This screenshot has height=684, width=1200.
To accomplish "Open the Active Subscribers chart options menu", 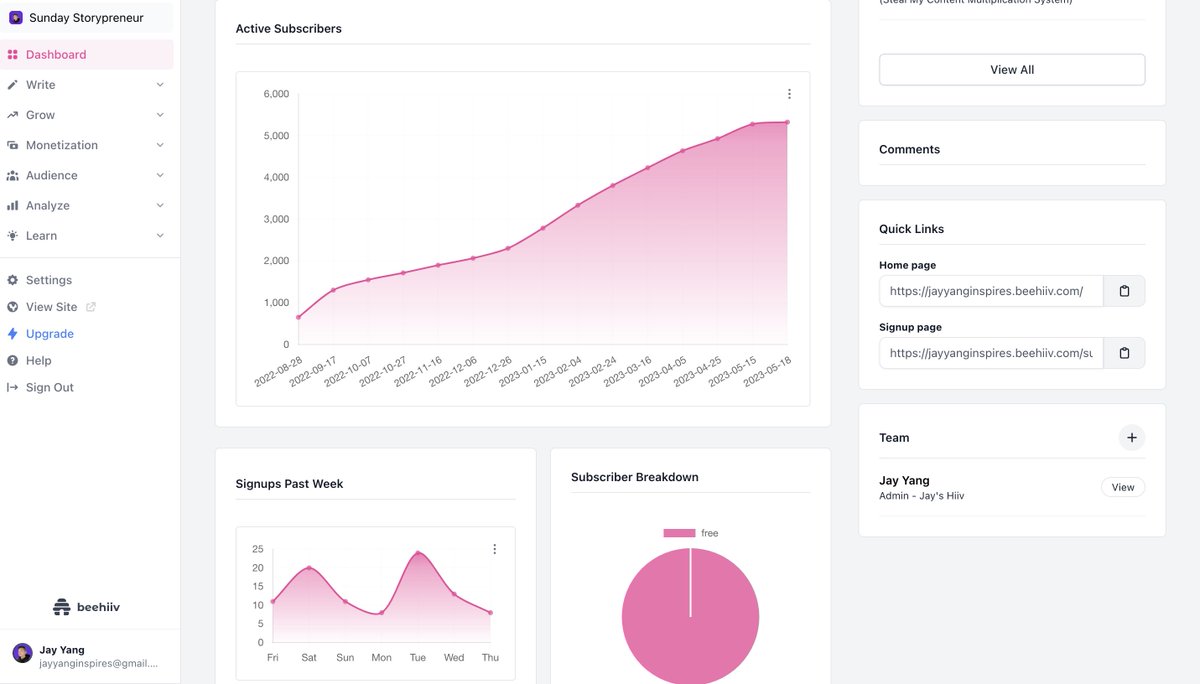I will tap(789, 94).
